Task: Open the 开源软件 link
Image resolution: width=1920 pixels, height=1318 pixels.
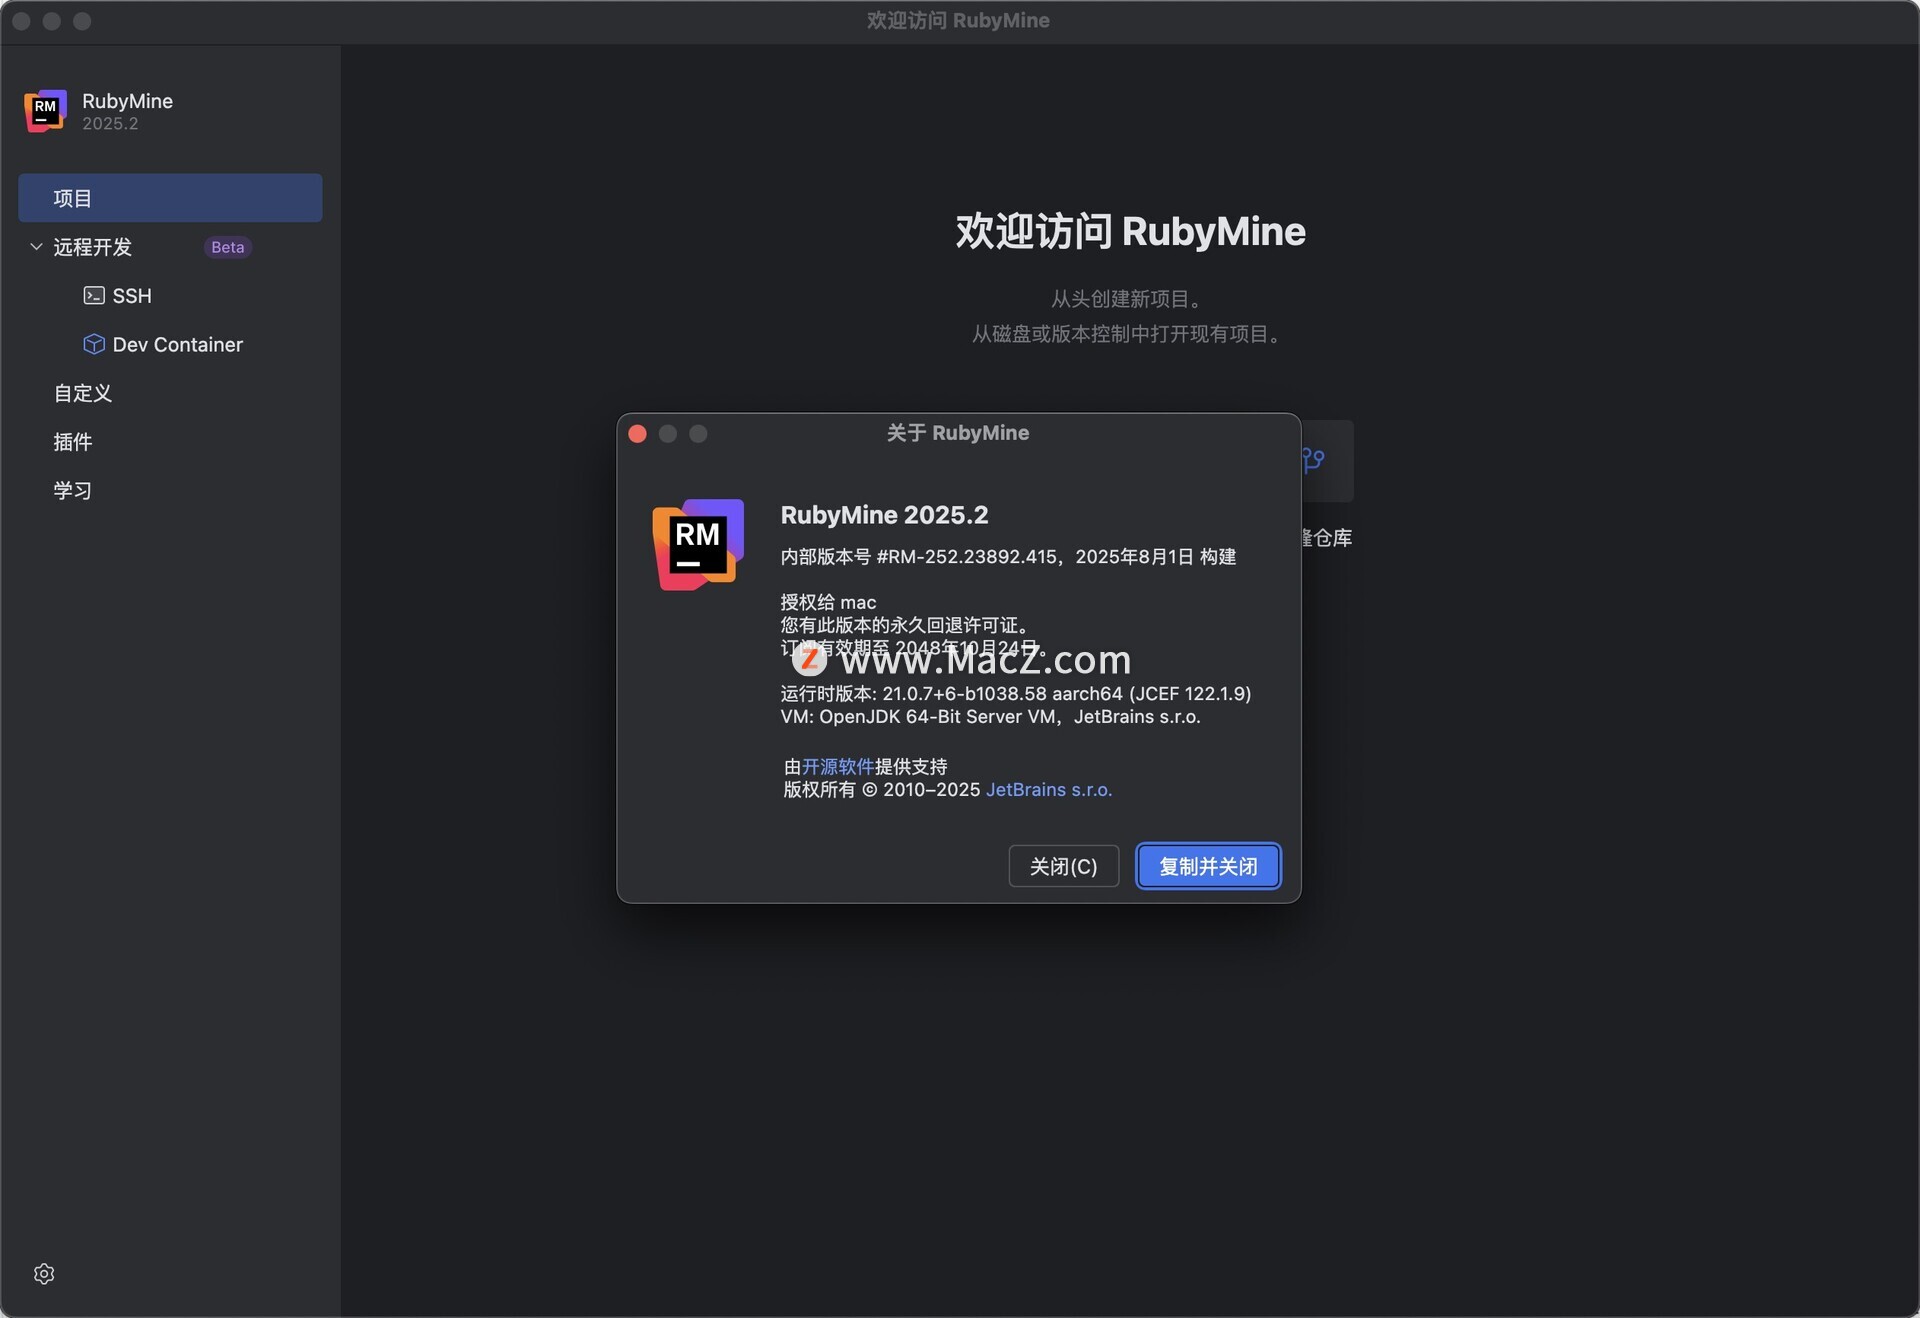Action: [838, 766]
